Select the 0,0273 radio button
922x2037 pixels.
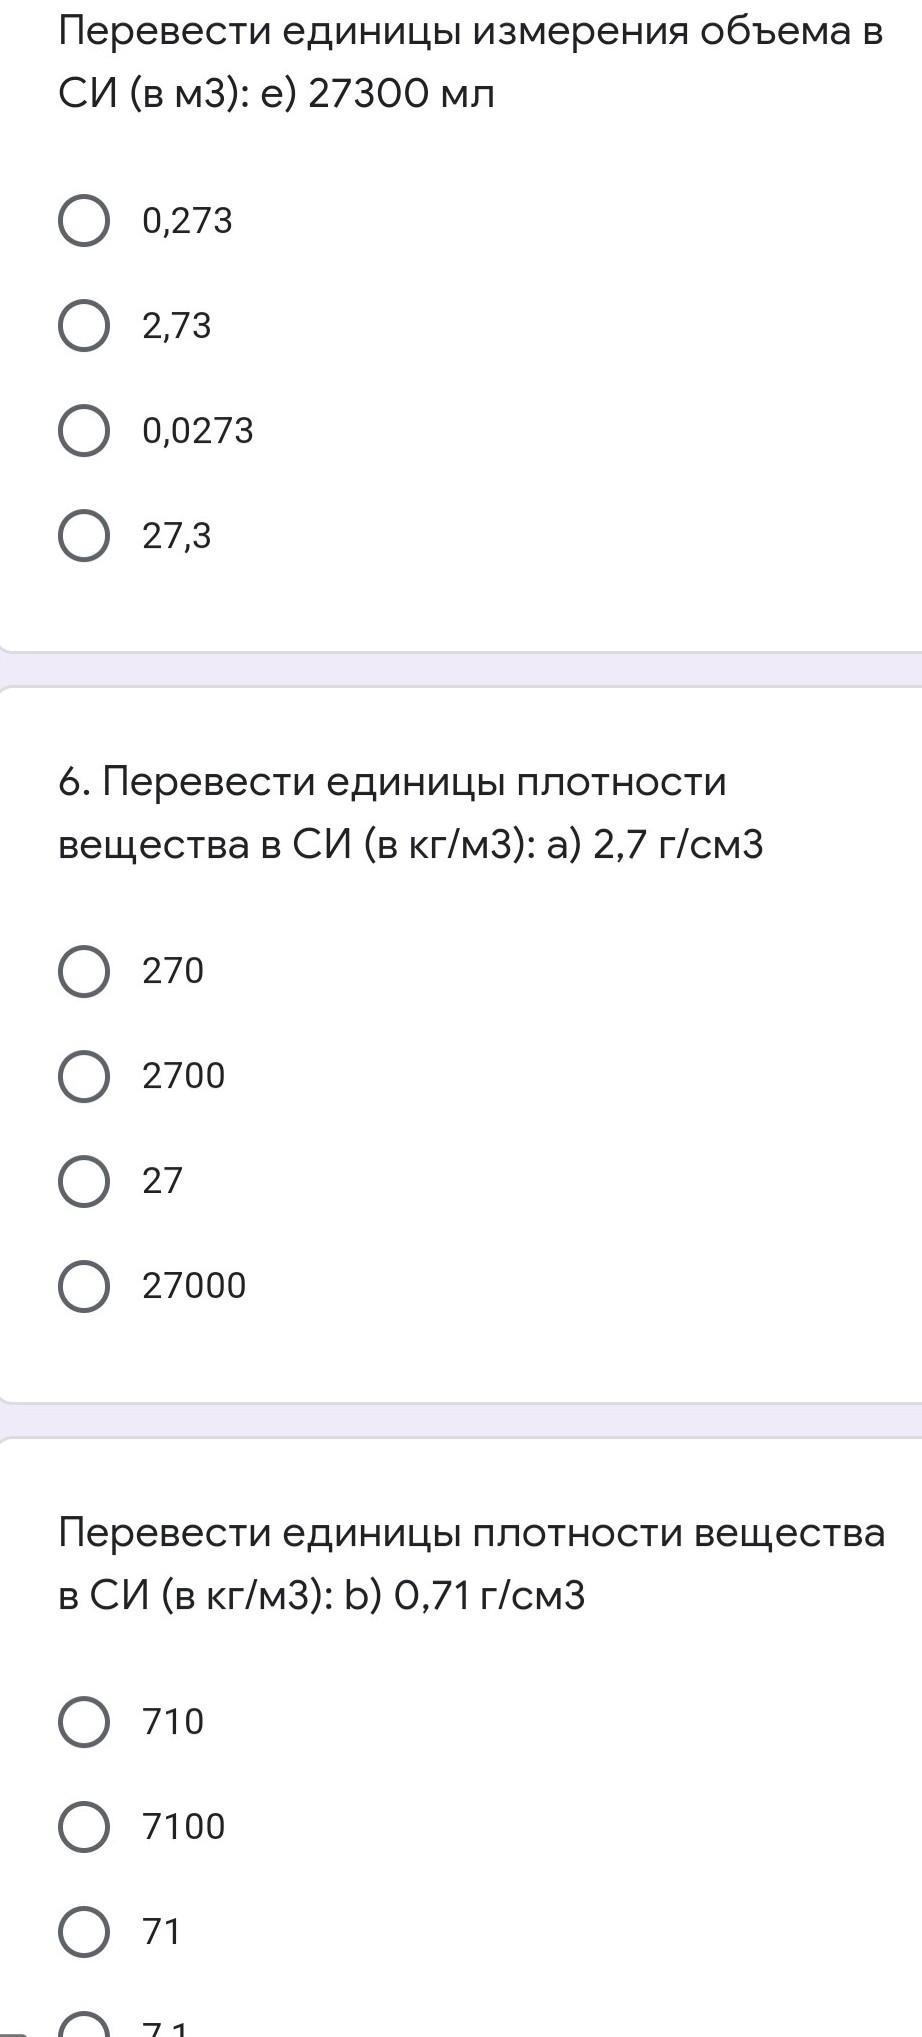click(x=84, y=431)
